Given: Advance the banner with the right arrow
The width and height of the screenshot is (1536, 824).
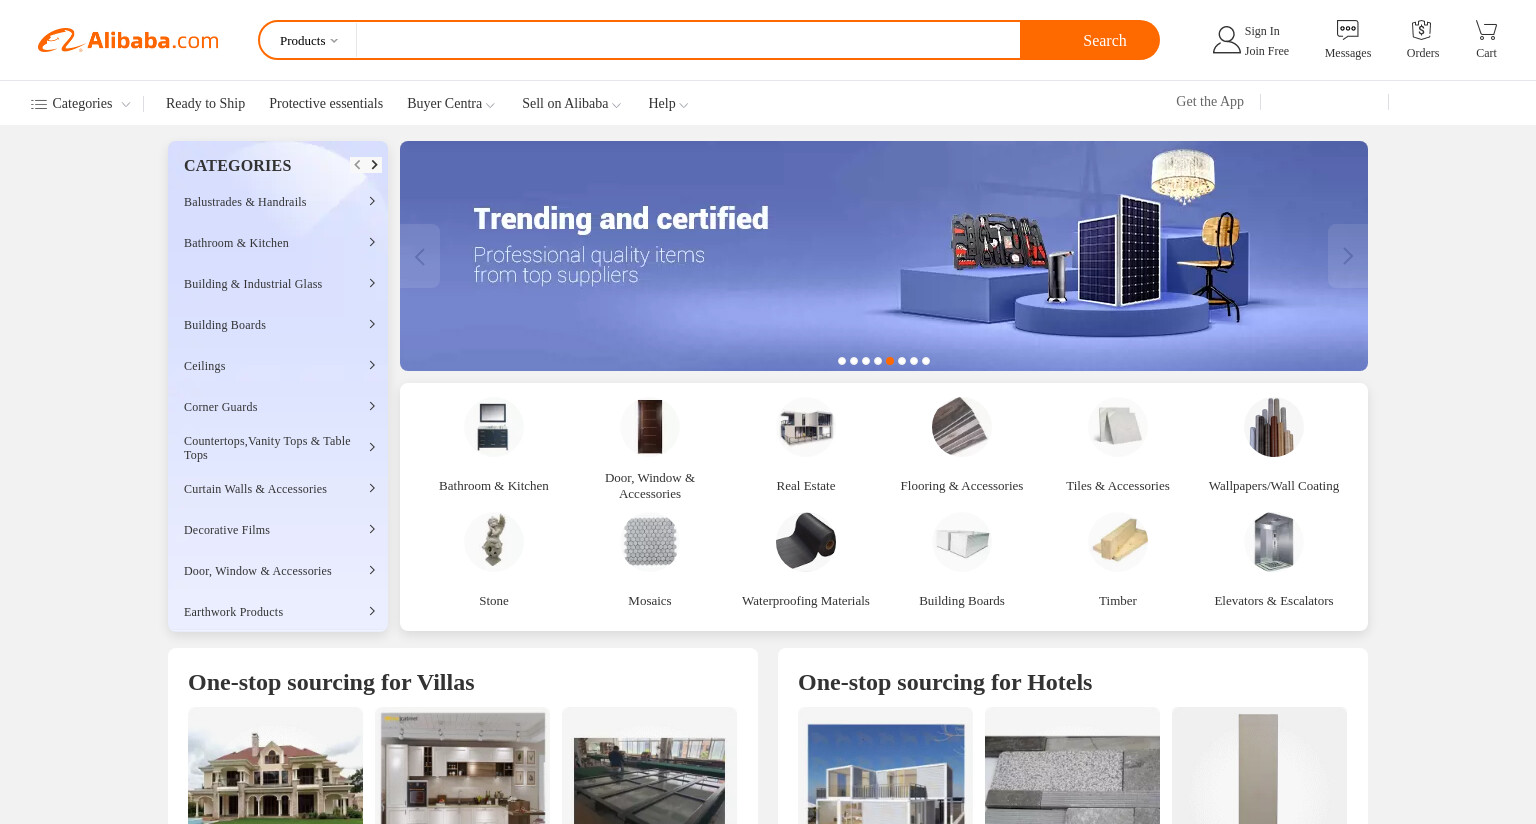Looking at the screenshot, I should (x=1347, y=256).
